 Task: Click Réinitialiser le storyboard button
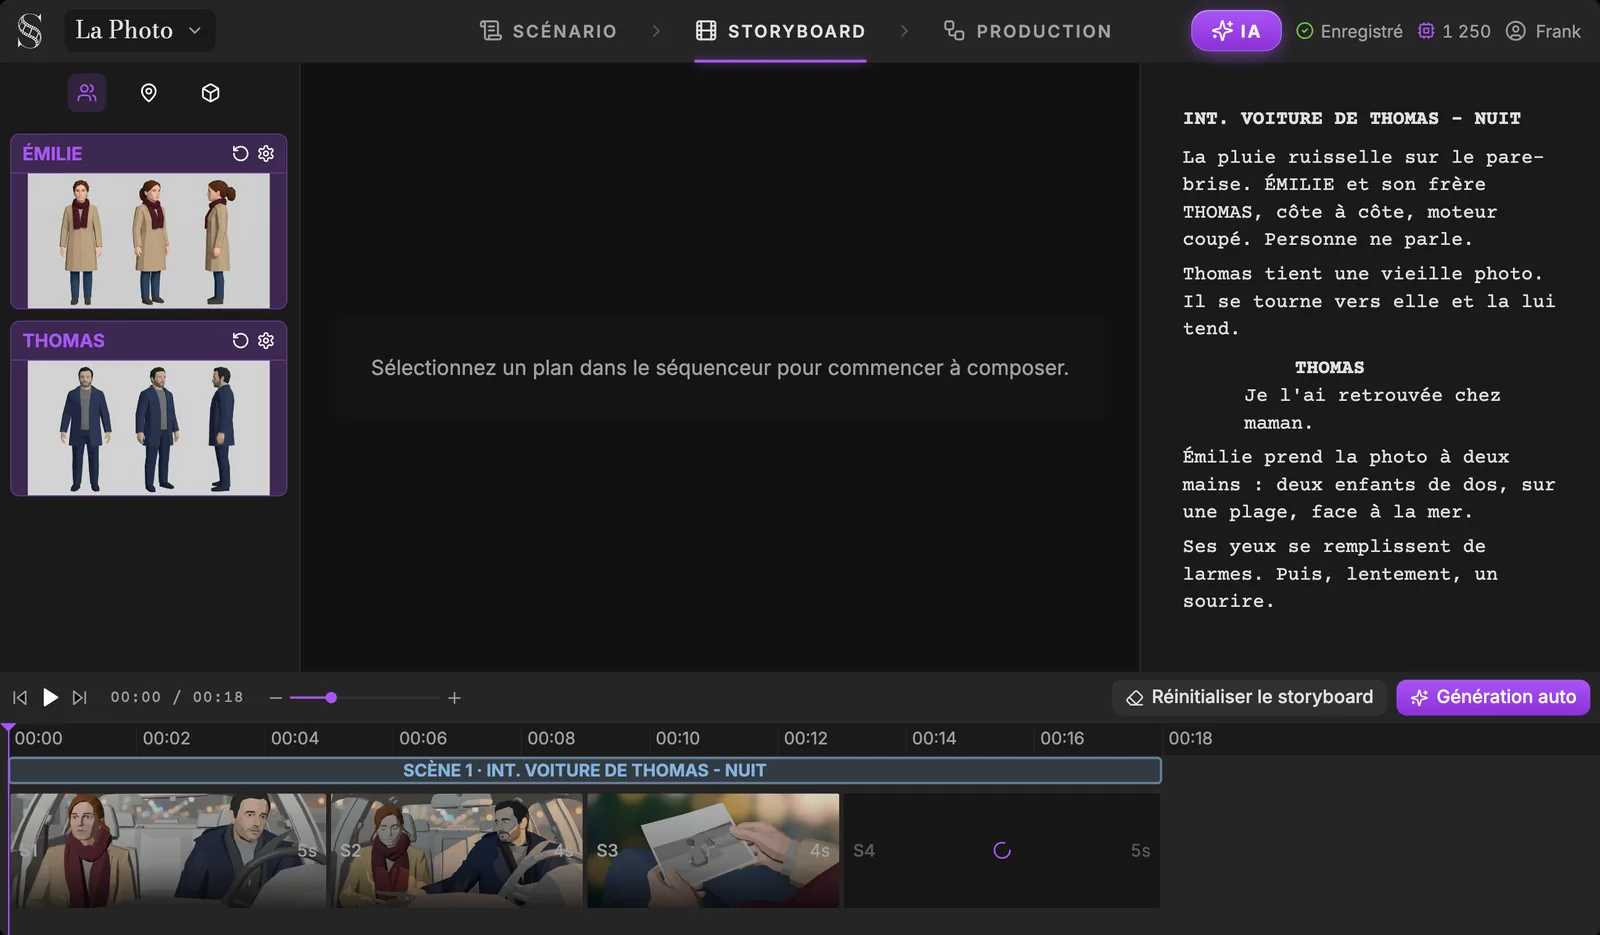(1250, 698)
